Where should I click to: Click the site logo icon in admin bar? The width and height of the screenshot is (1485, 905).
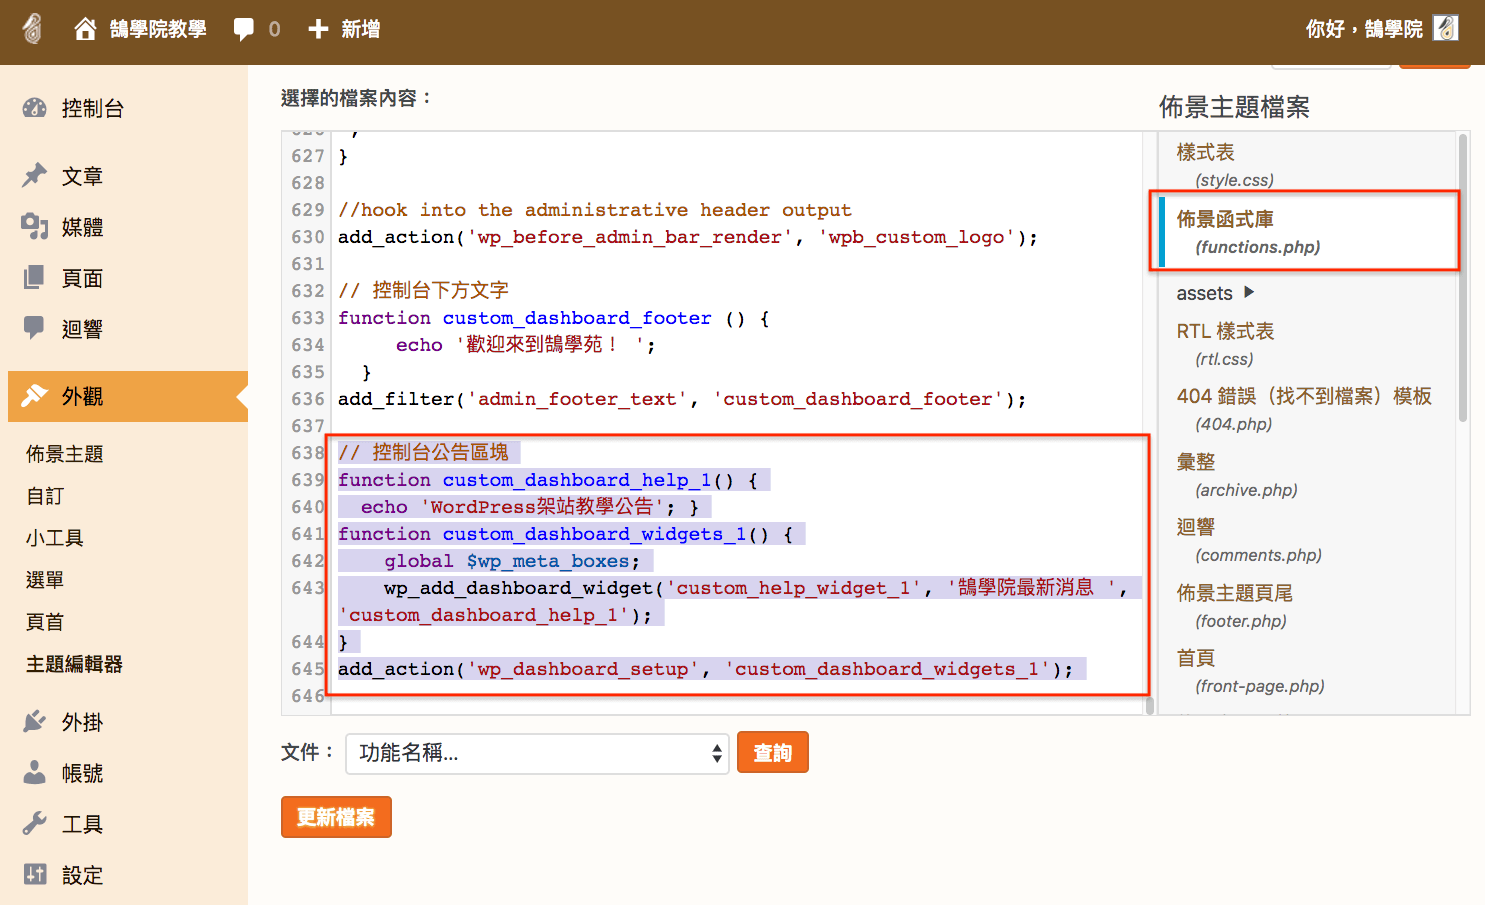pos(32,29)
